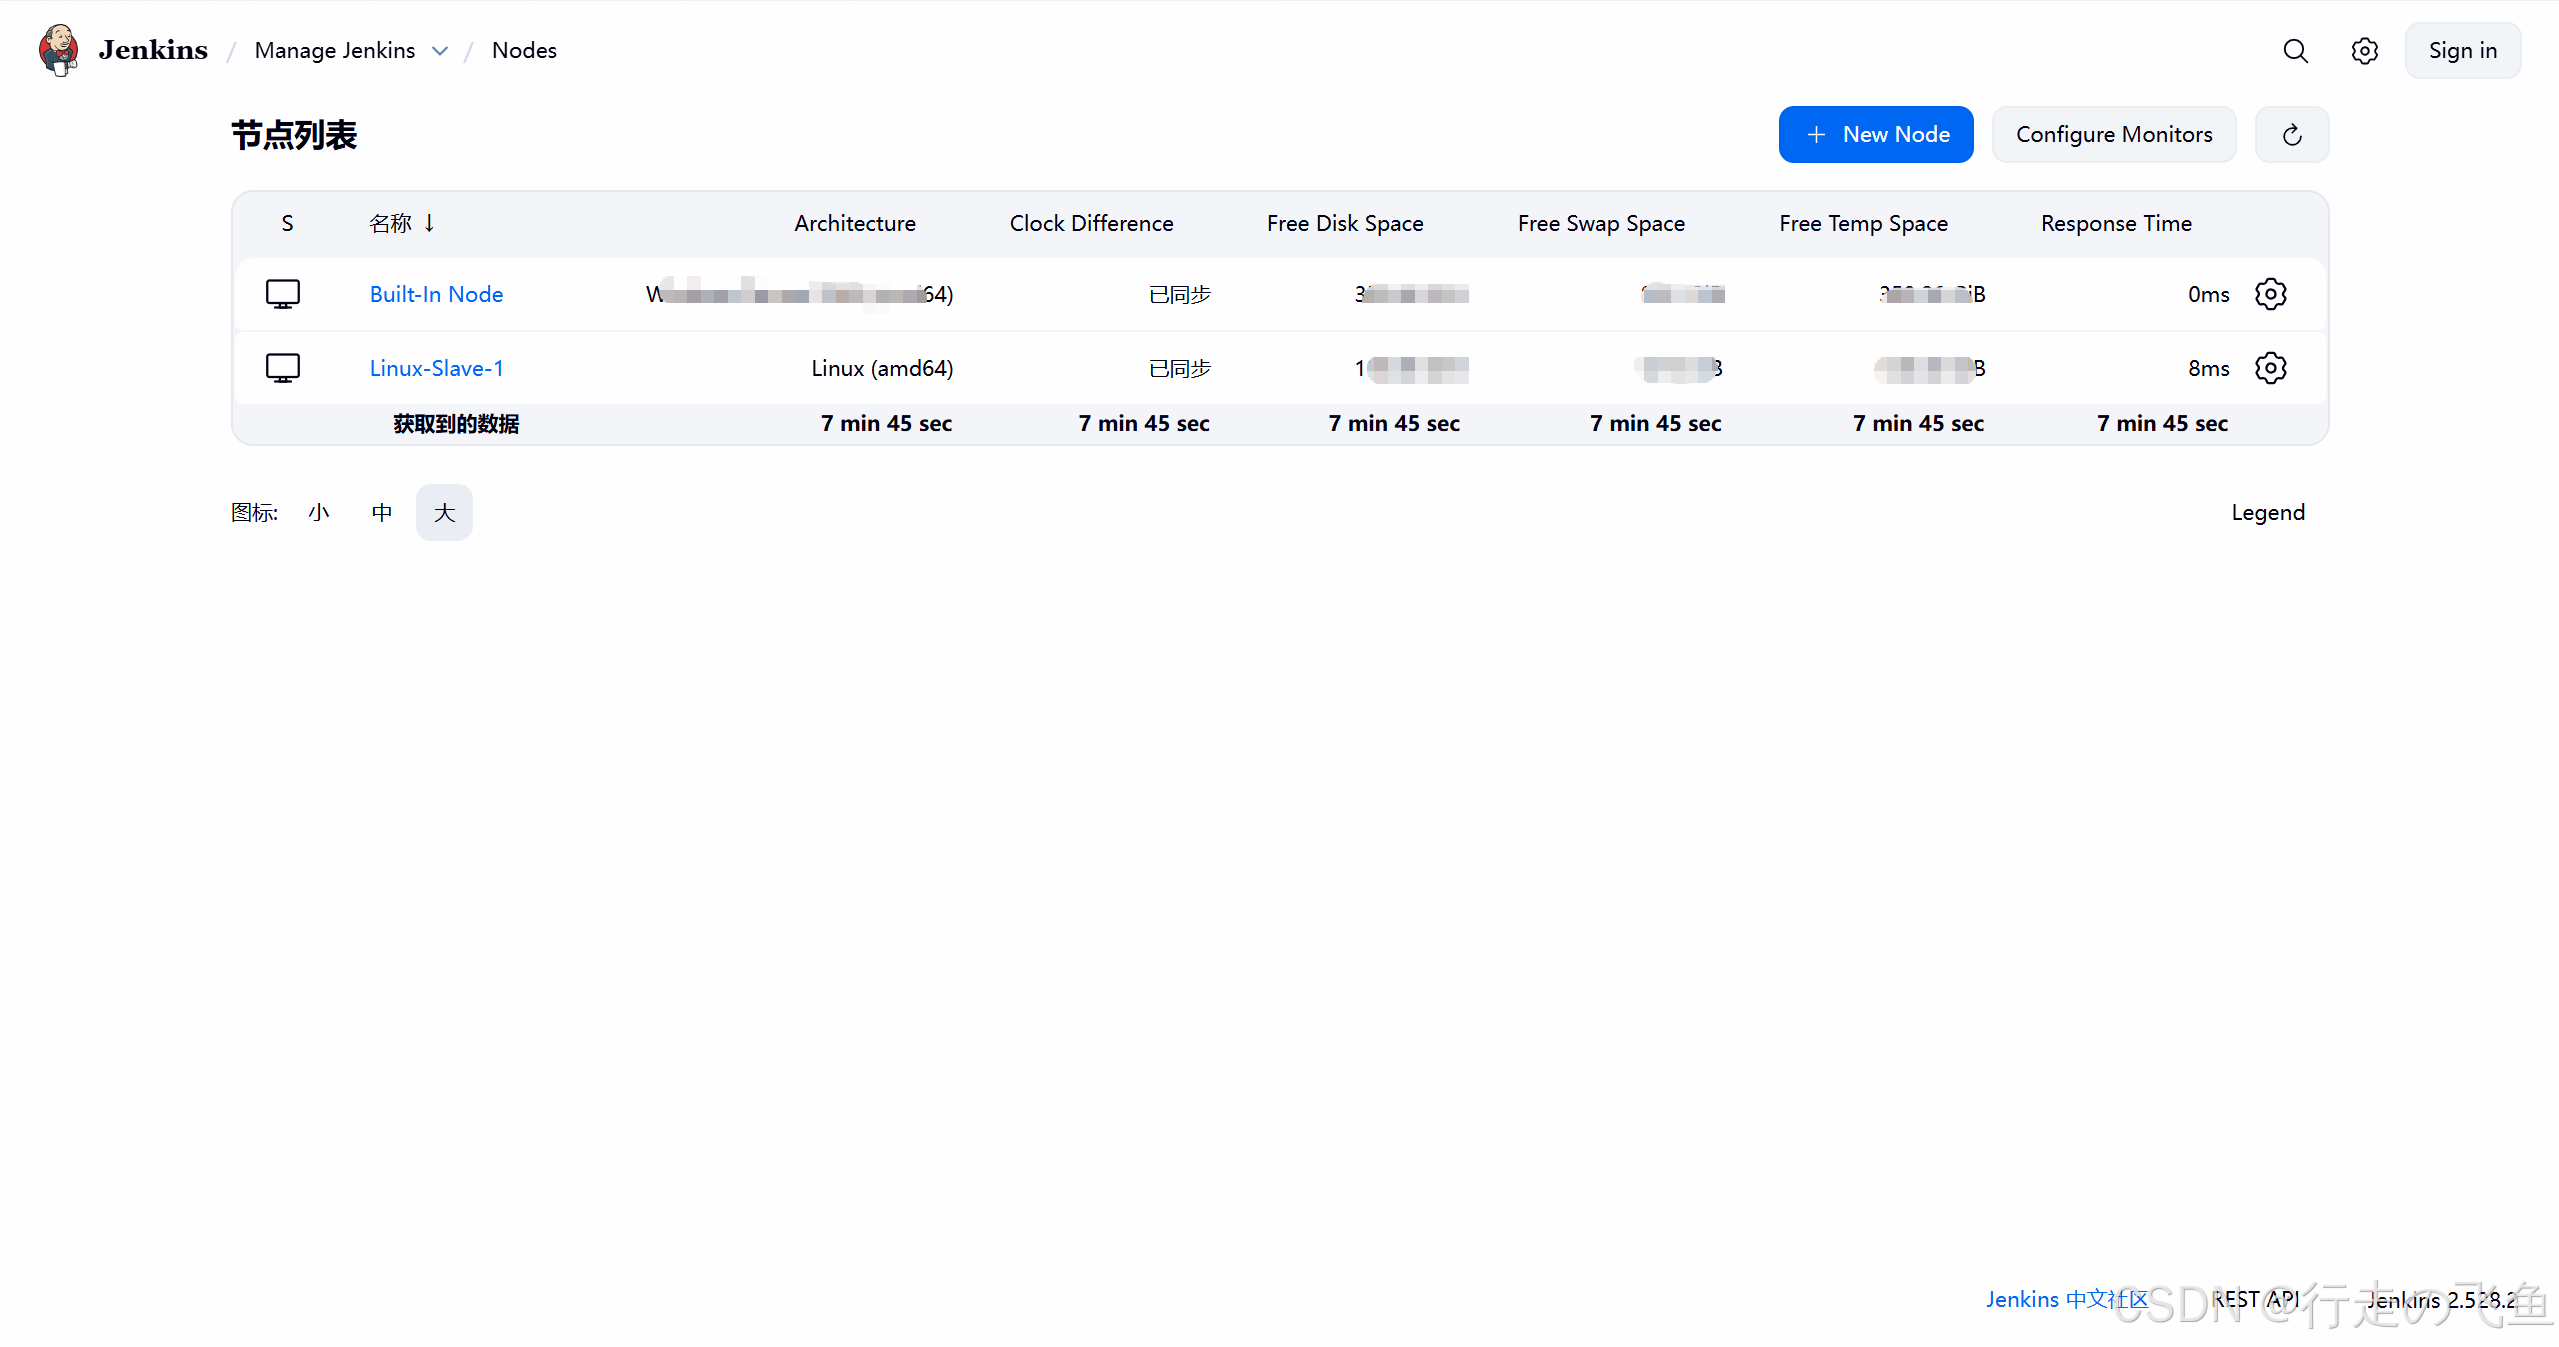
Task: Open the Jenkins home link
Action: (153, 50)
